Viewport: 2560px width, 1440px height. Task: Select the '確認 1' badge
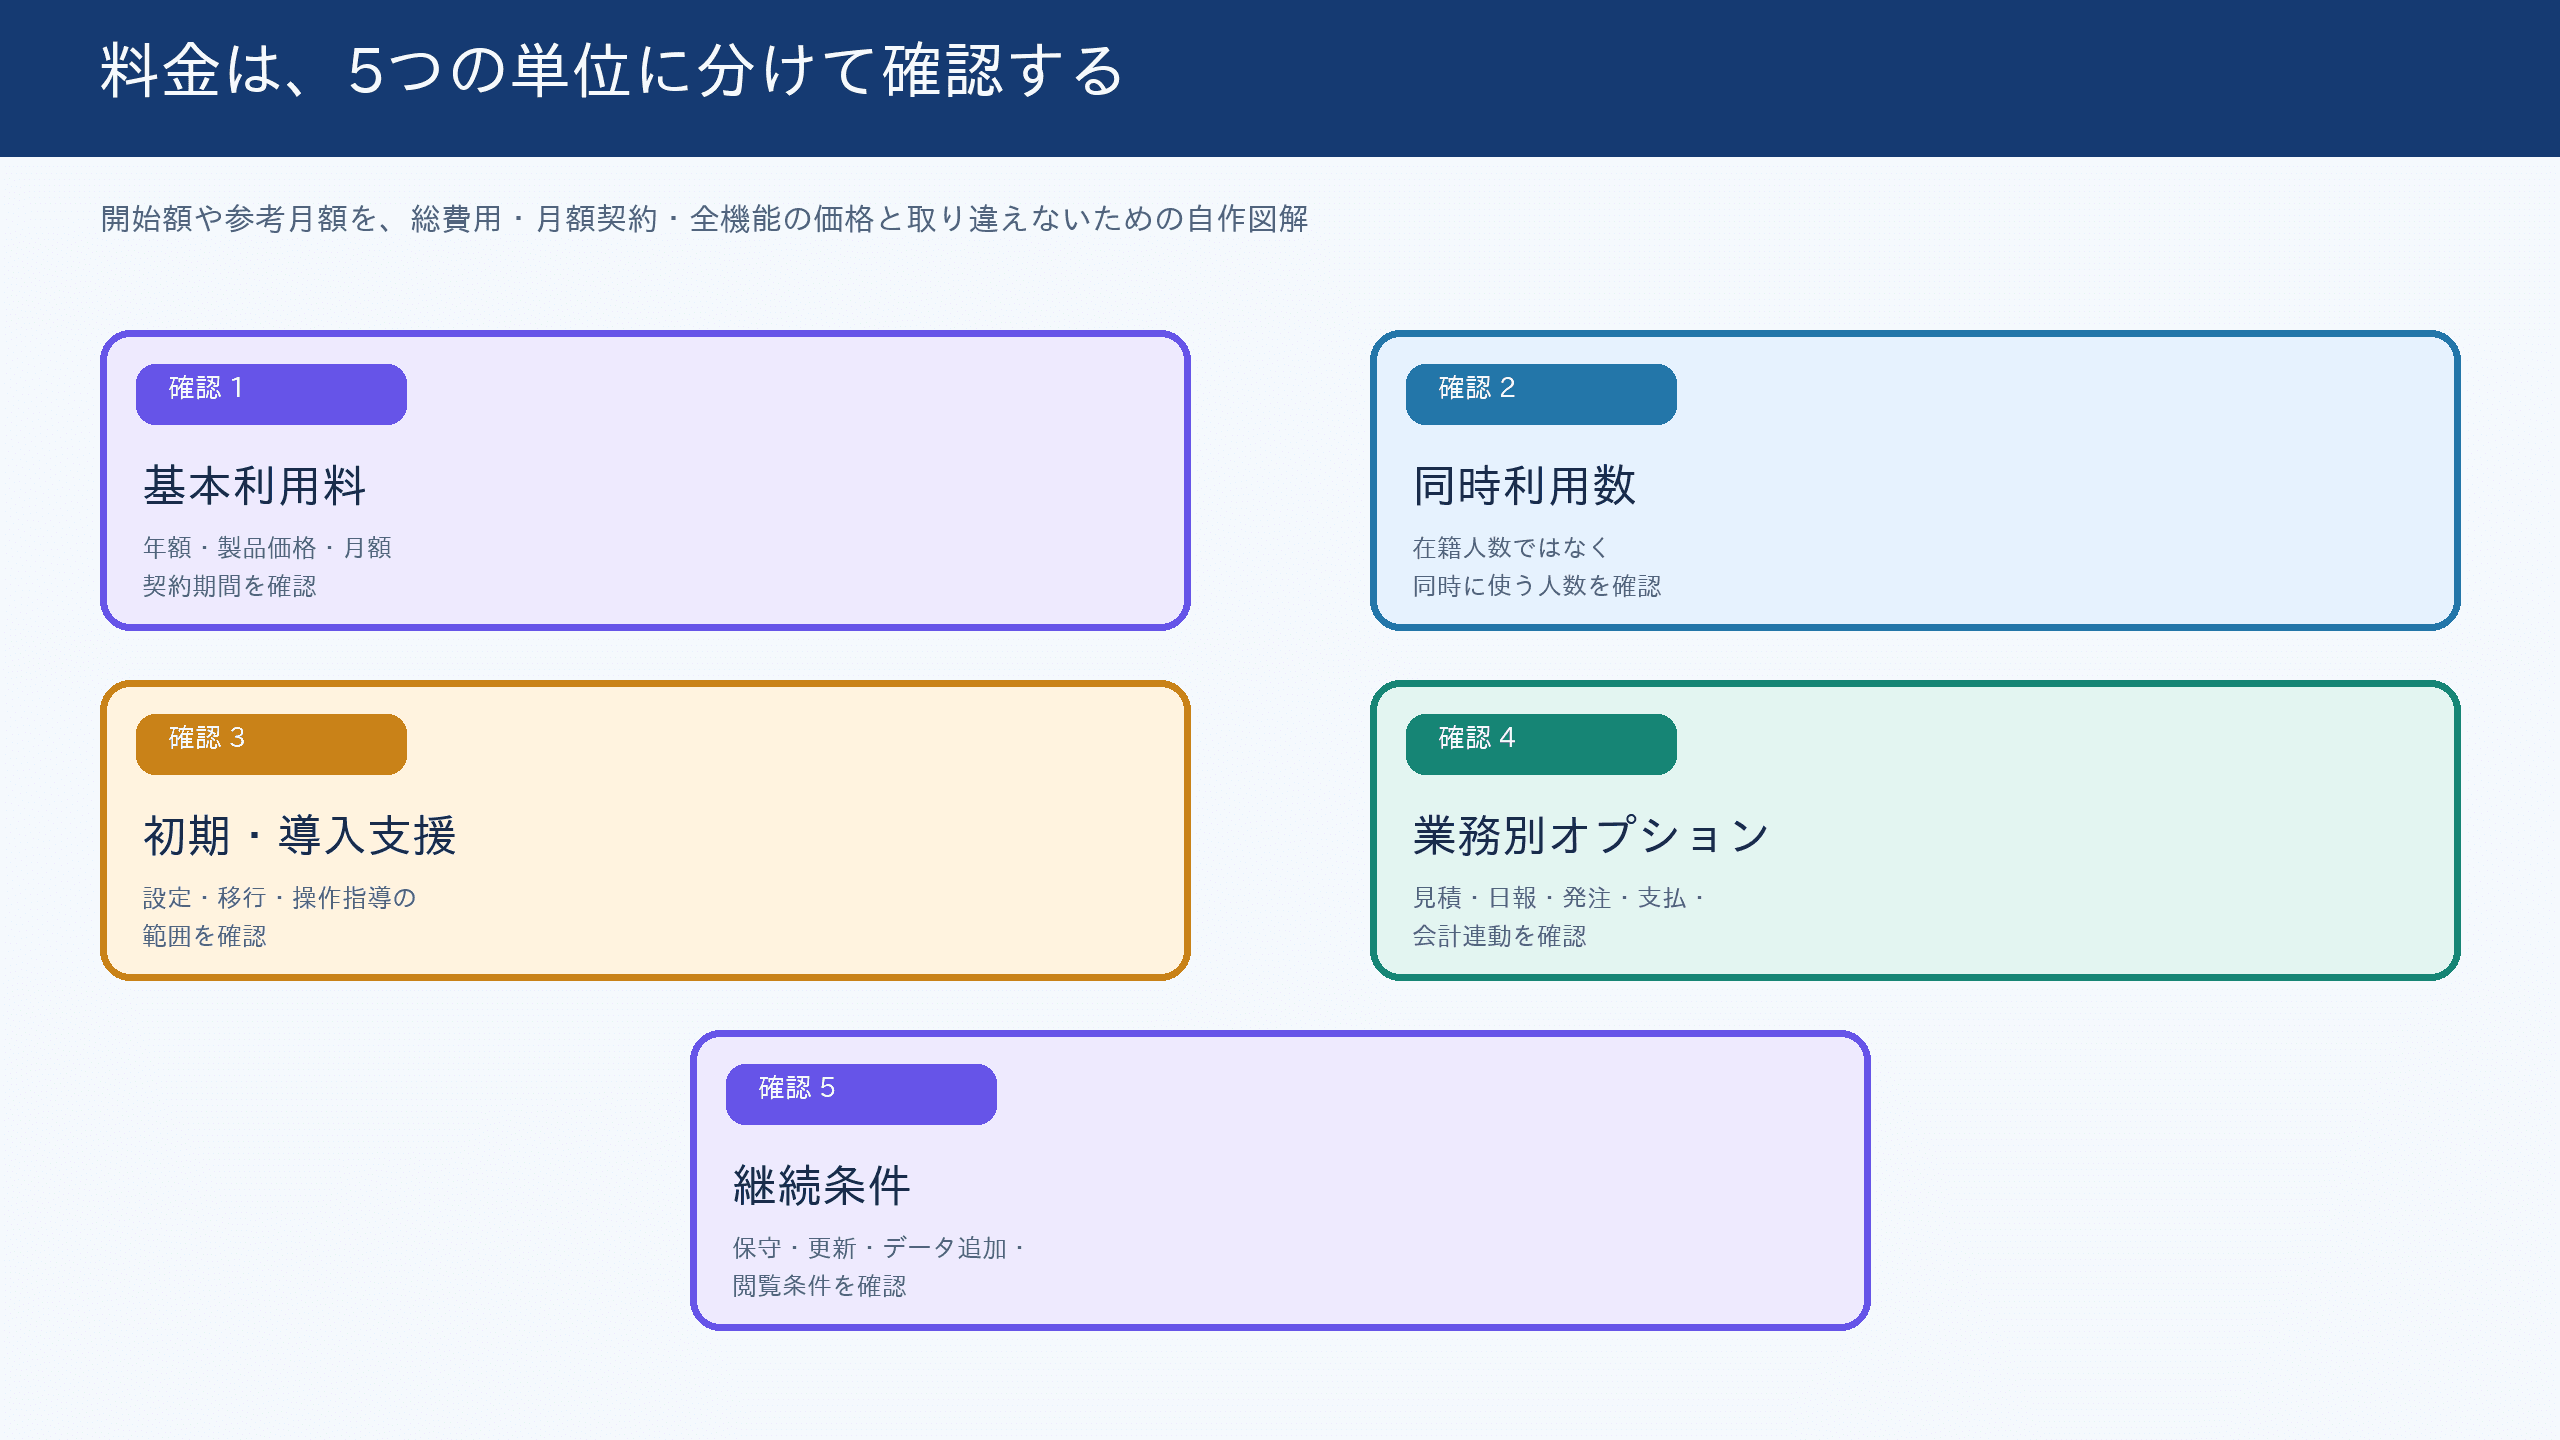[x=271, y=394]
